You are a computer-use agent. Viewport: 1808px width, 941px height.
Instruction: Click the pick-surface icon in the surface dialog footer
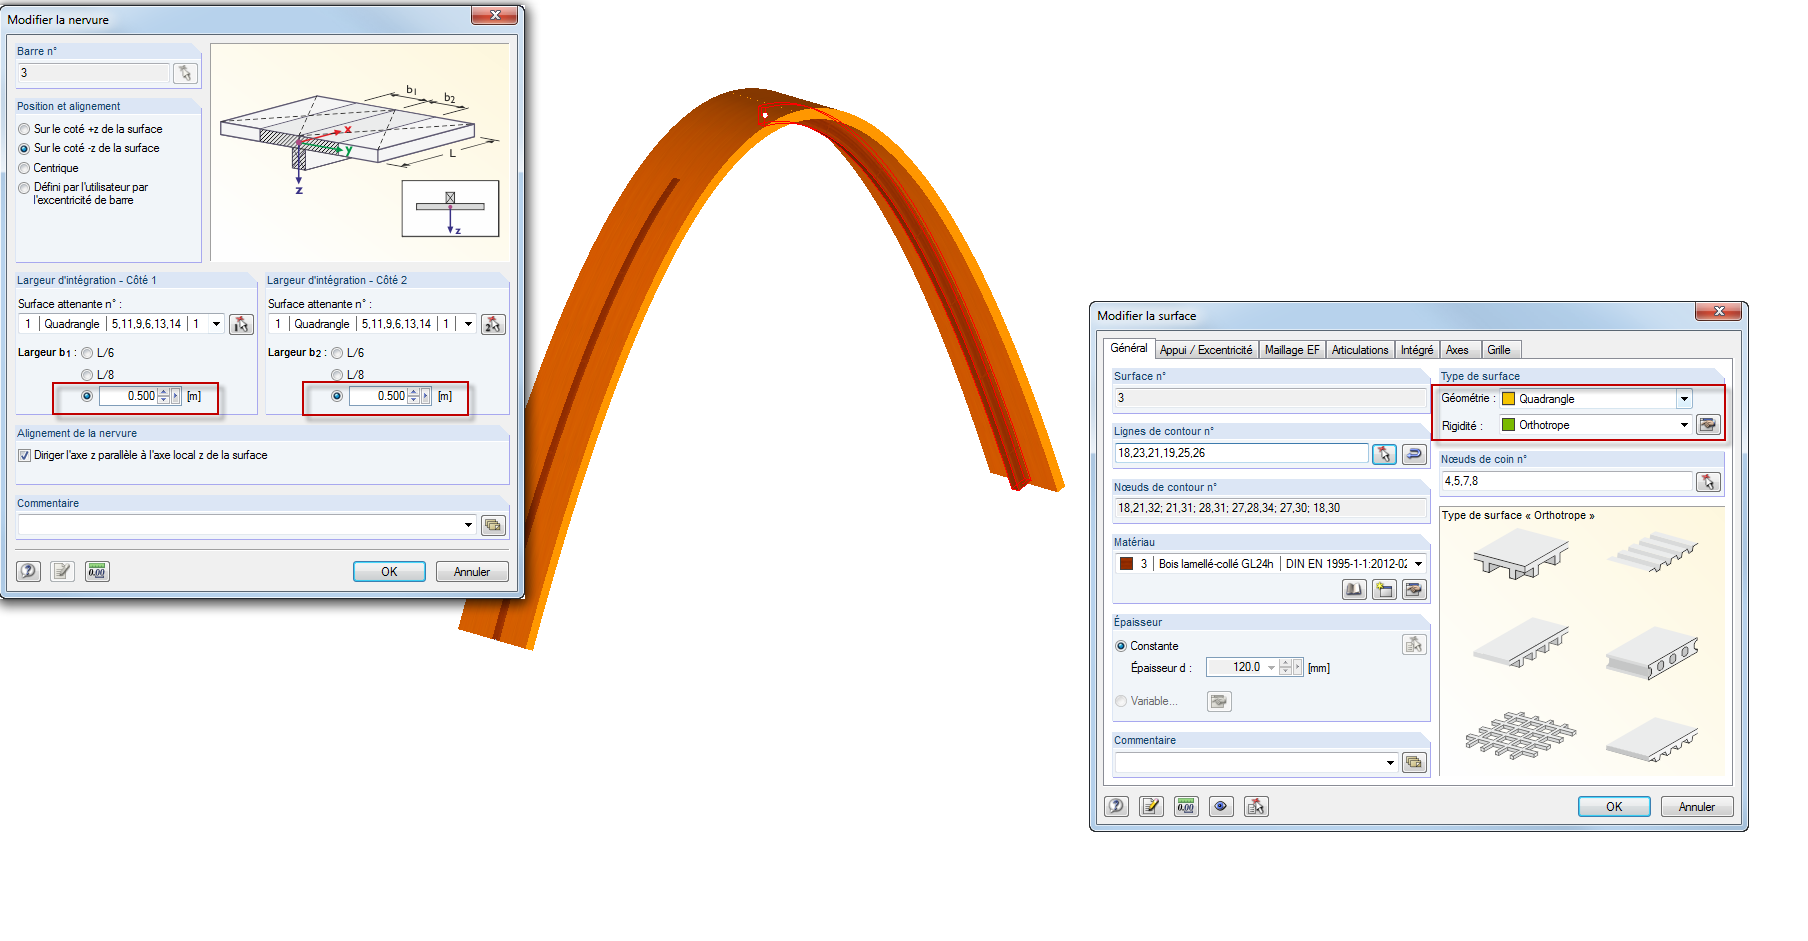click(1256, 806)
